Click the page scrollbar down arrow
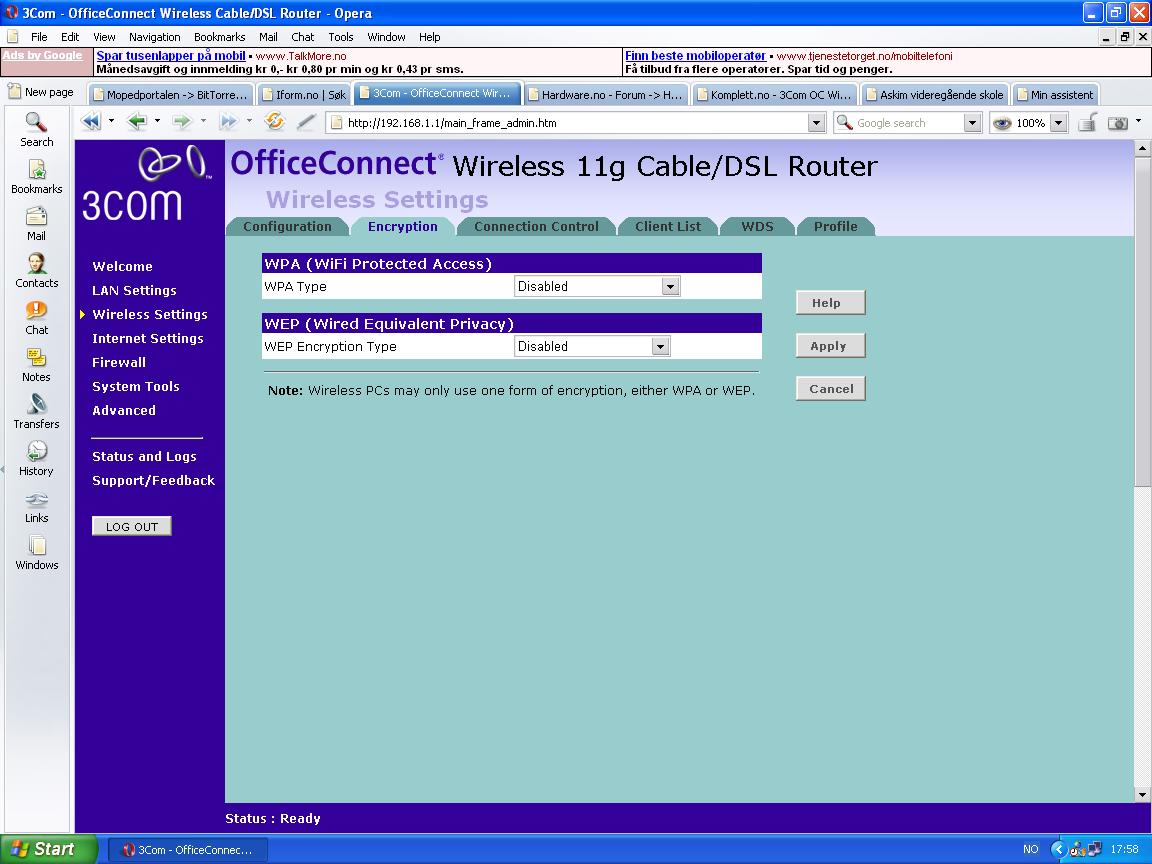Screen dimensions: 1152x864 point(1142,794)
